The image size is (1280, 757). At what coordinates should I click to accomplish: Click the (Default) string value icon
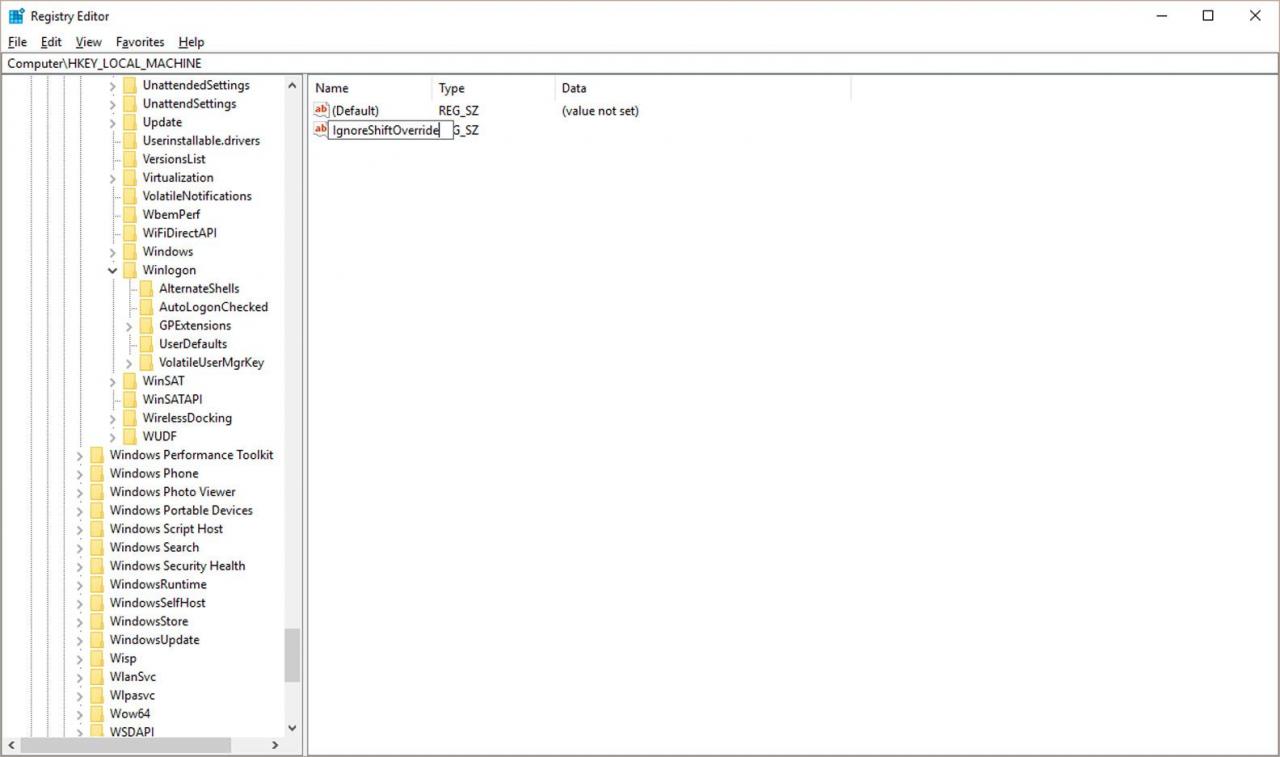321,110
